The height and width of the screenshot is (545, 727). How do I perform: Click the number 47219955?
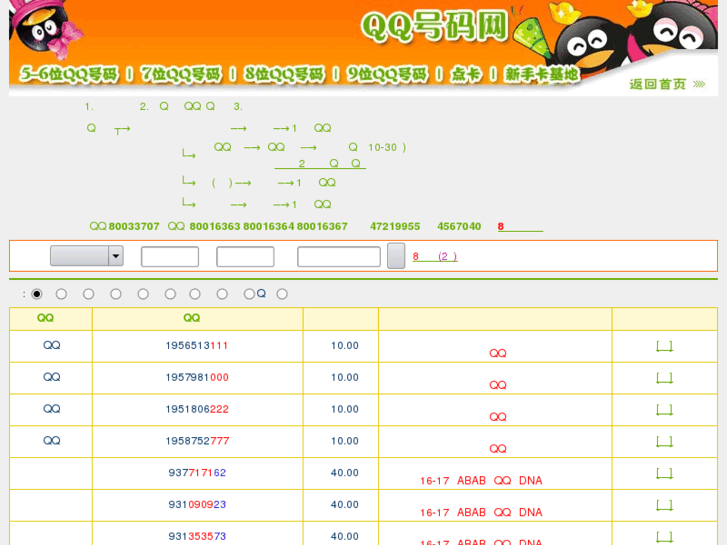click(x=395, y=226)
